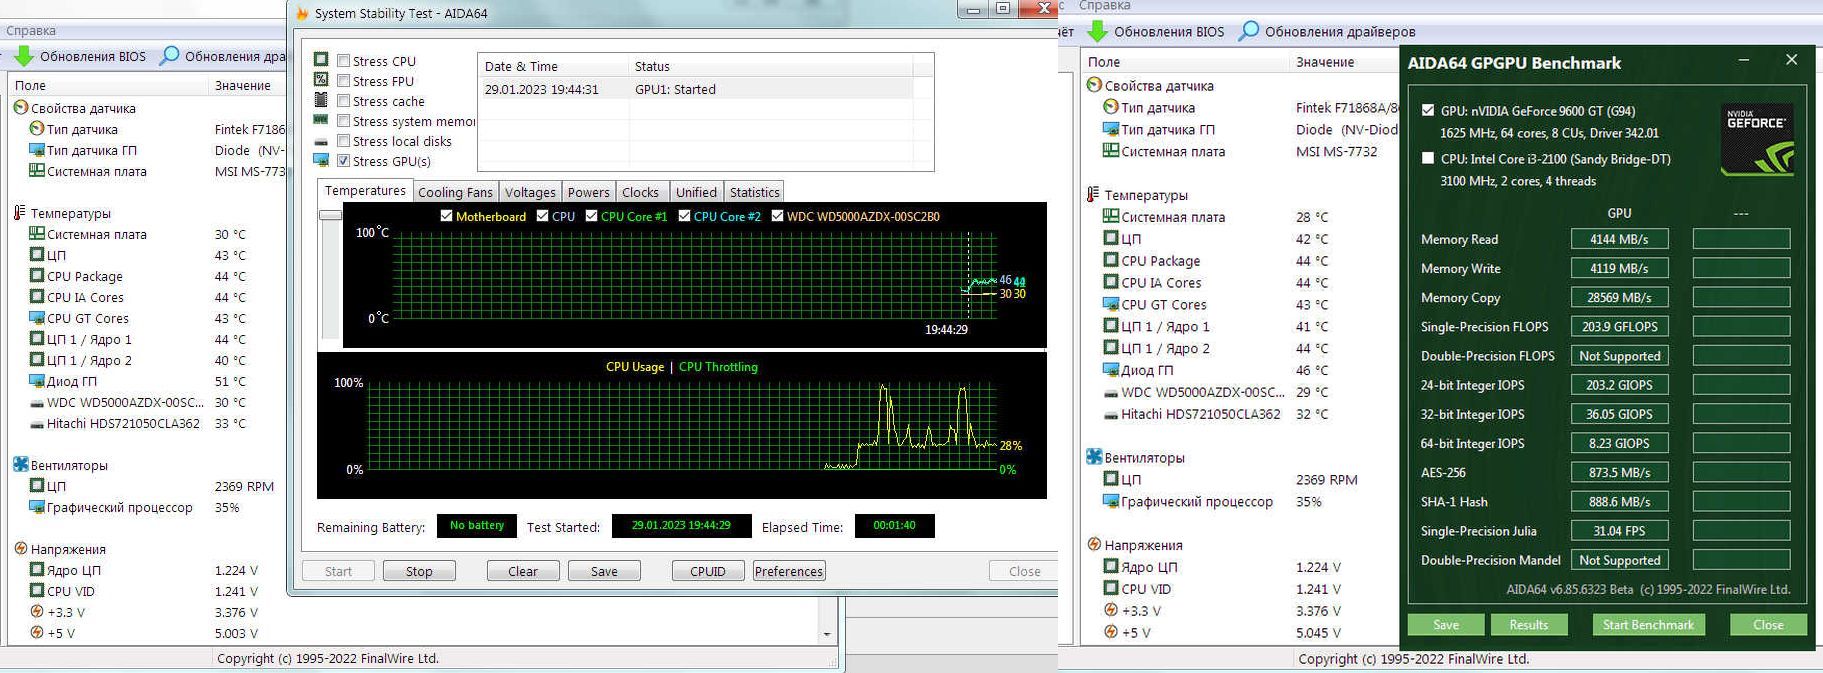Click Date & Time column header
Viewport: 1823px width, 673px height.
pos(553,66)
